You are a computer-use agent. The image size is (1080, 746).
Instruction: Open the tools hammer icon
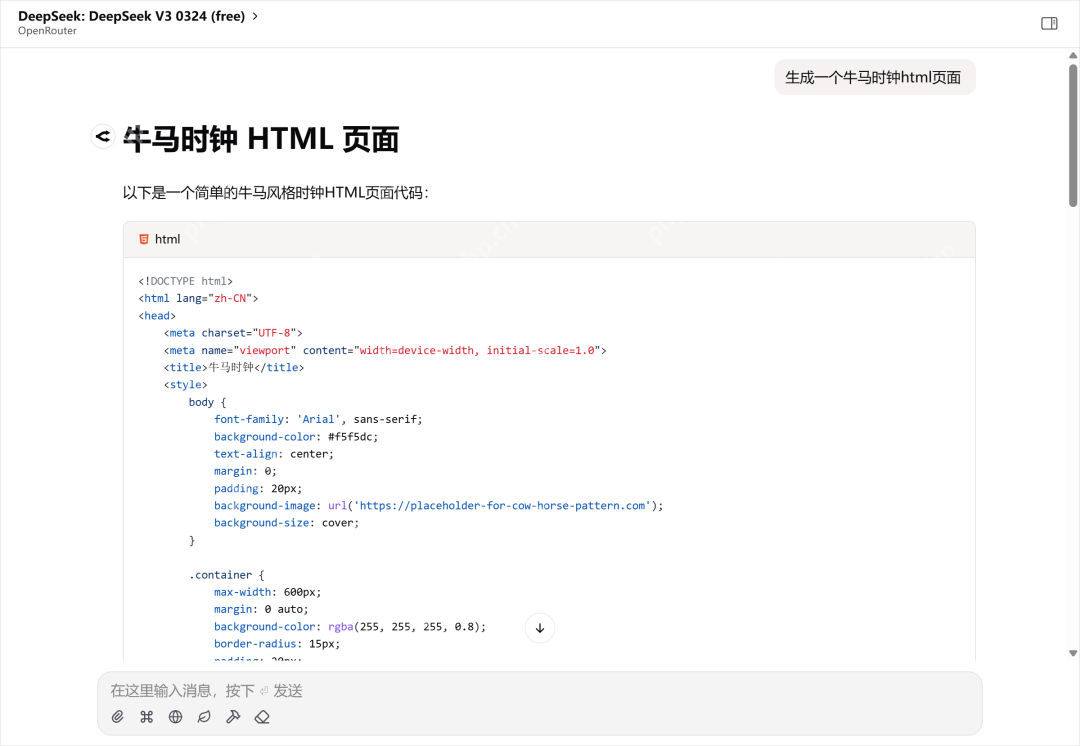click(x=233, y=717)
